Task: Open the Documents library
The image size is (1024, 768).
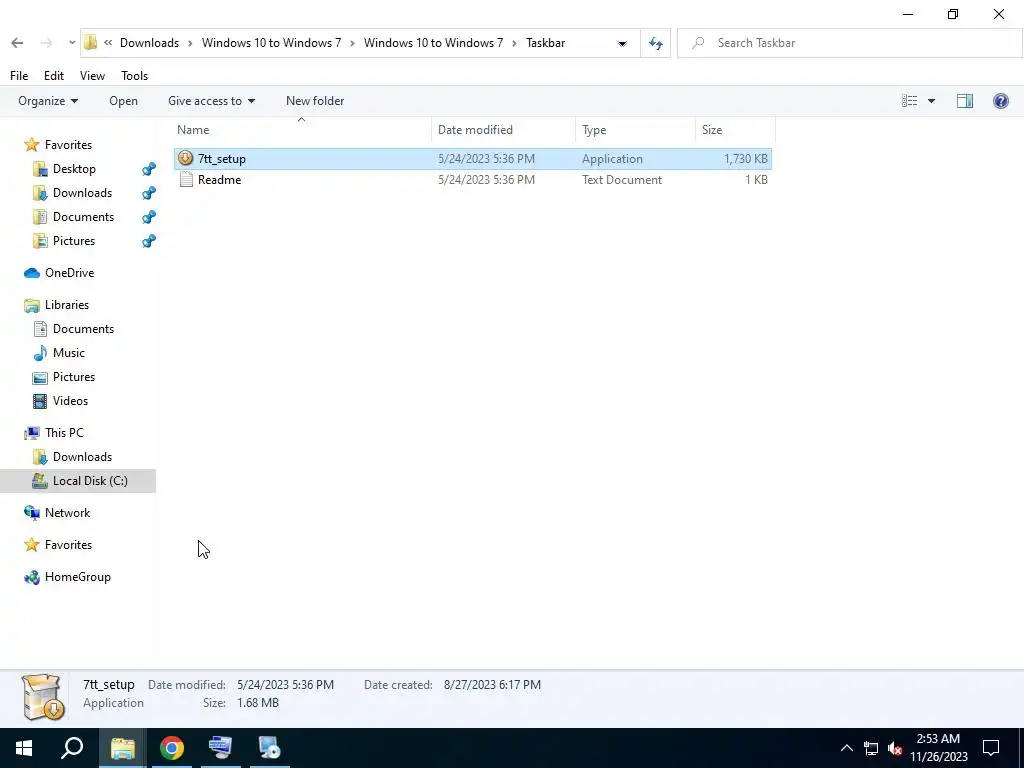Action: pyautogui.click(x=83, y=329)
